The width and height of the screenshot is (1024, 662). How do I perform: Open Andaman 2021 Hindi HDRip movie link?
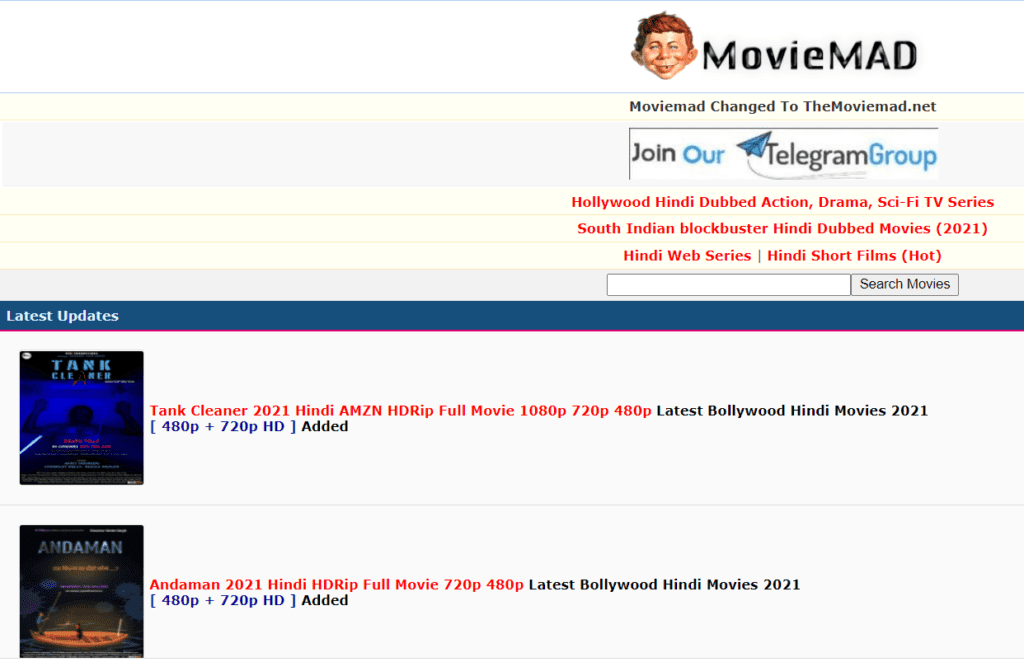pos(336,584)
